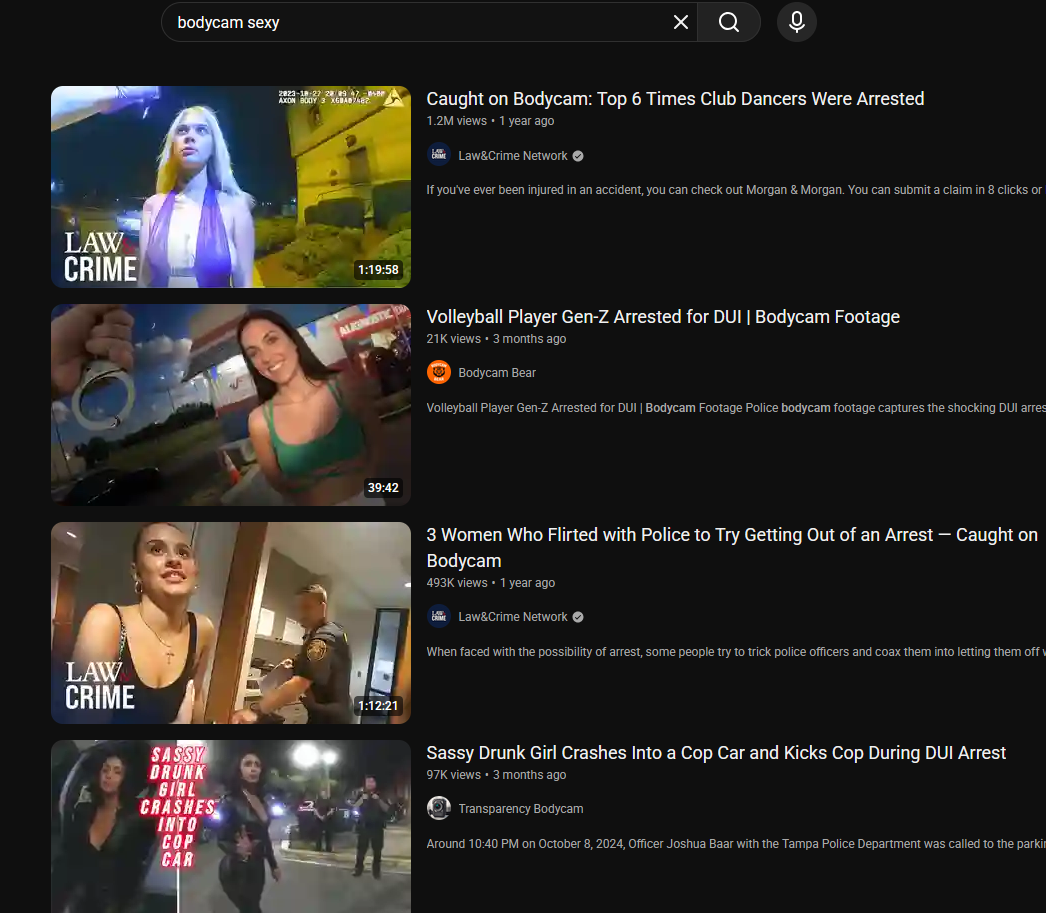Image resolution: width=1046 pixels, height=913 pixels.
Task: Open Law&Crime Network channel name under Club Dancers
Action: tap(512, 155)
